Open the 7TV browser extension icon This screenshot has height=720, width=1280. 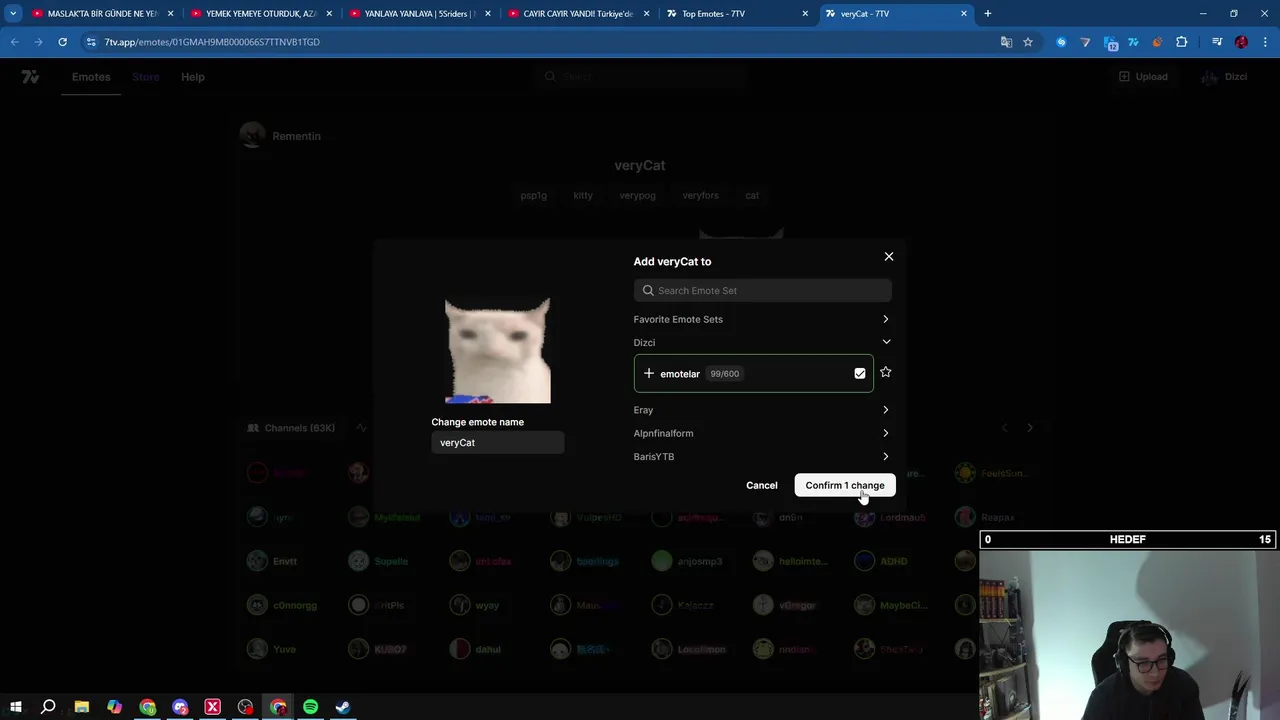click(1133, 42)
